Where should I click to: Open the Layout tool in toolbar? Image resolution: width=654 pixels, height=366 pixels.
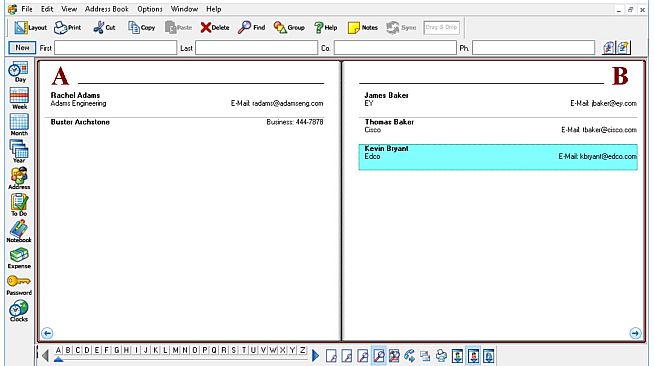(30, 28)
